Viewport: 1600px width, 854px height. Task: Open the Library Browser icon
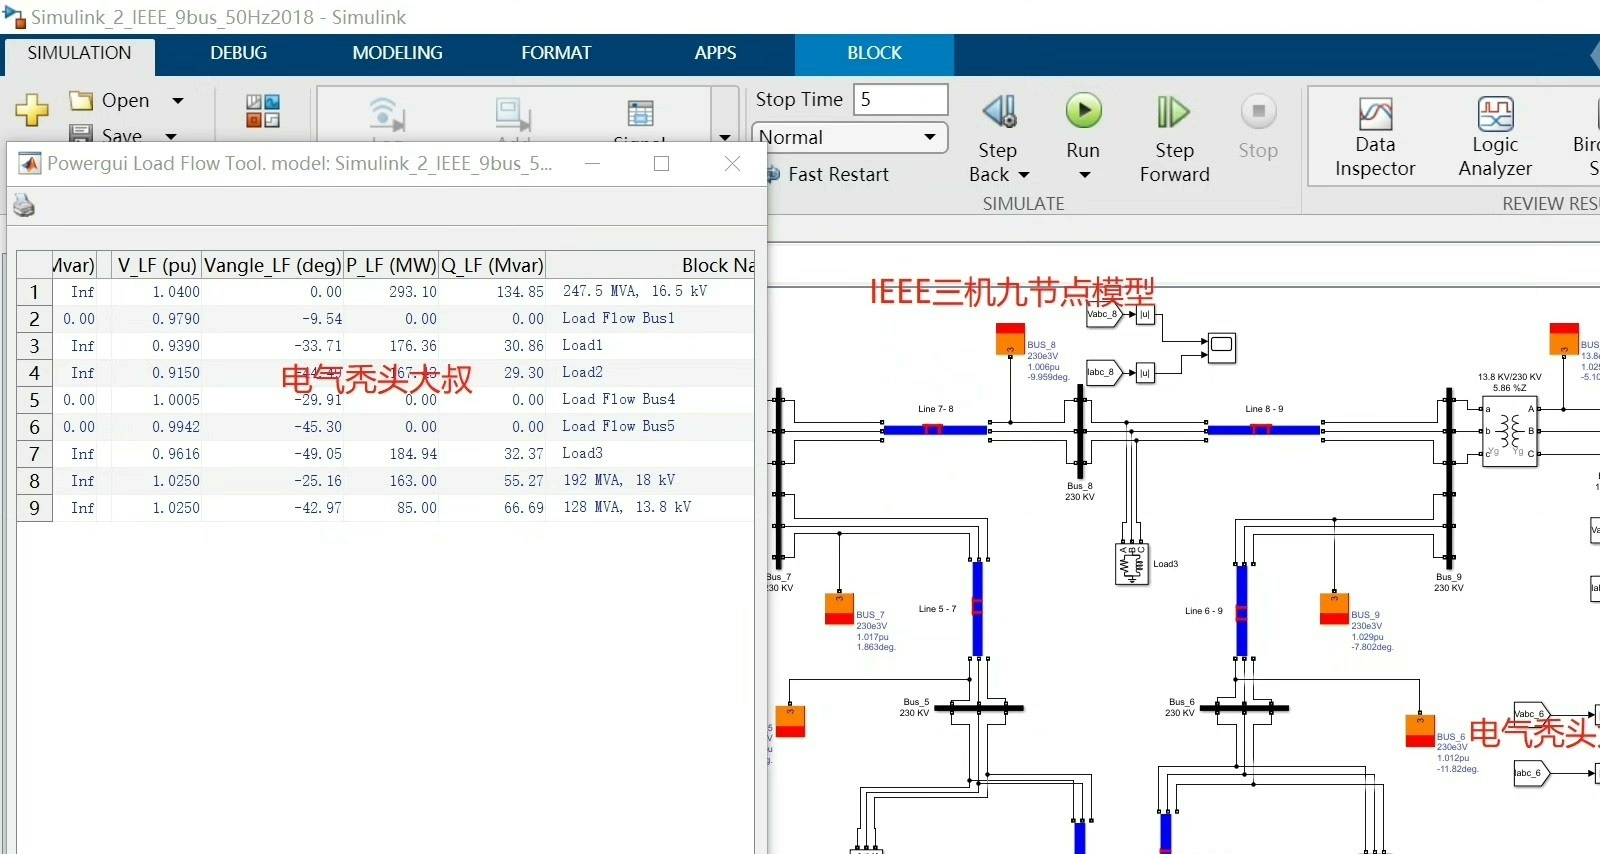click(x=263, y=111)
